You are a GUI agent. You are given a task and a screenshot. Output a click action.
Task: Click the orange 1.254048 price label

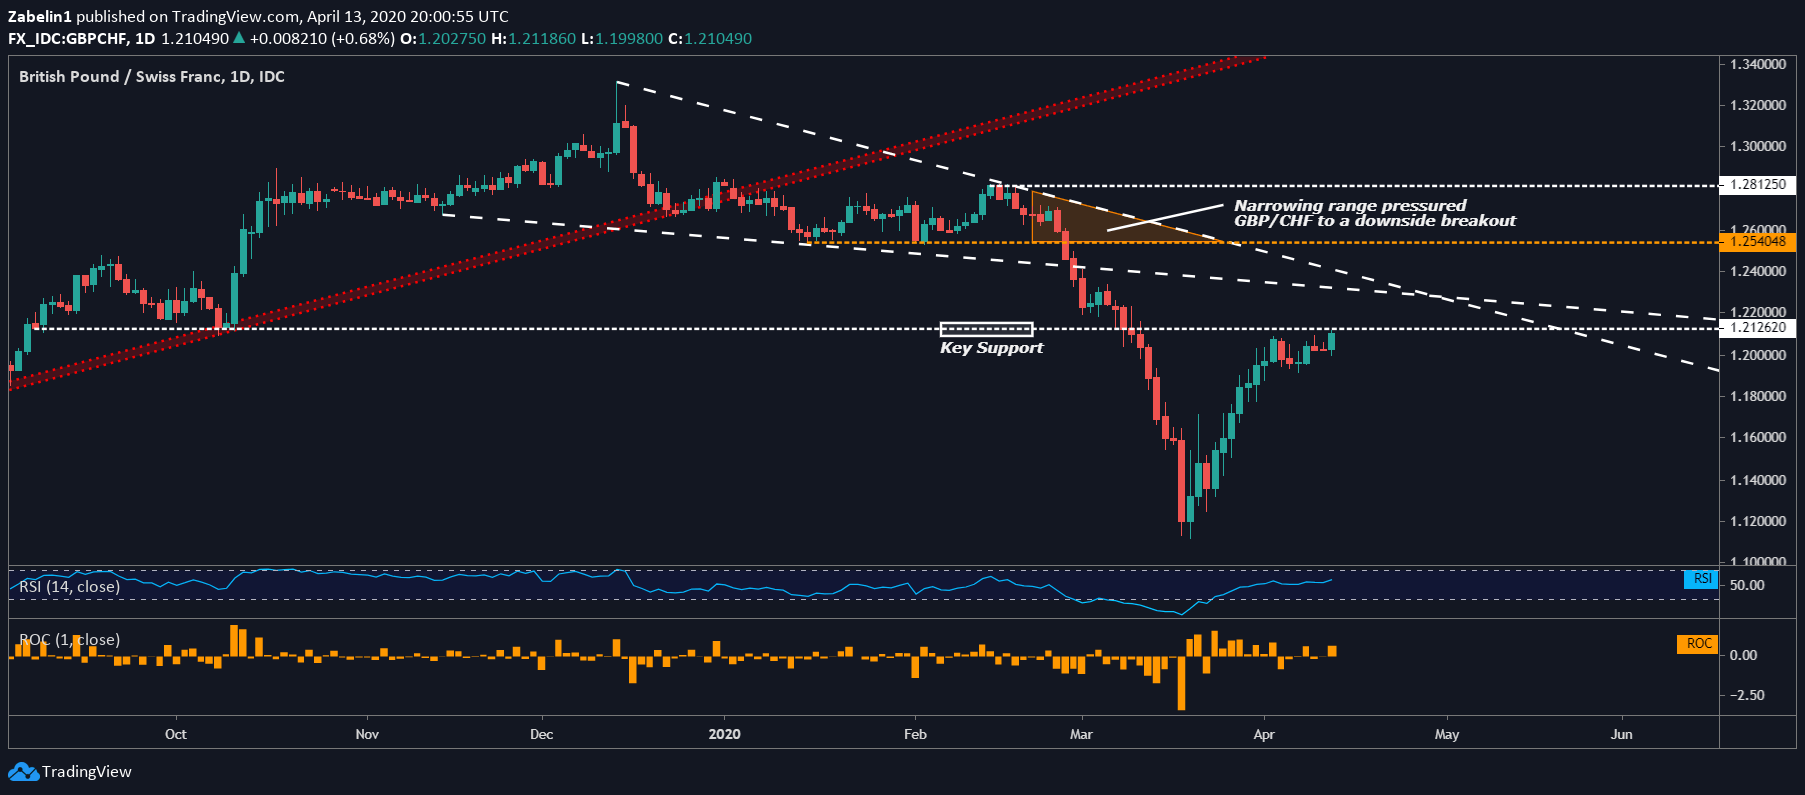[1757, 242]
